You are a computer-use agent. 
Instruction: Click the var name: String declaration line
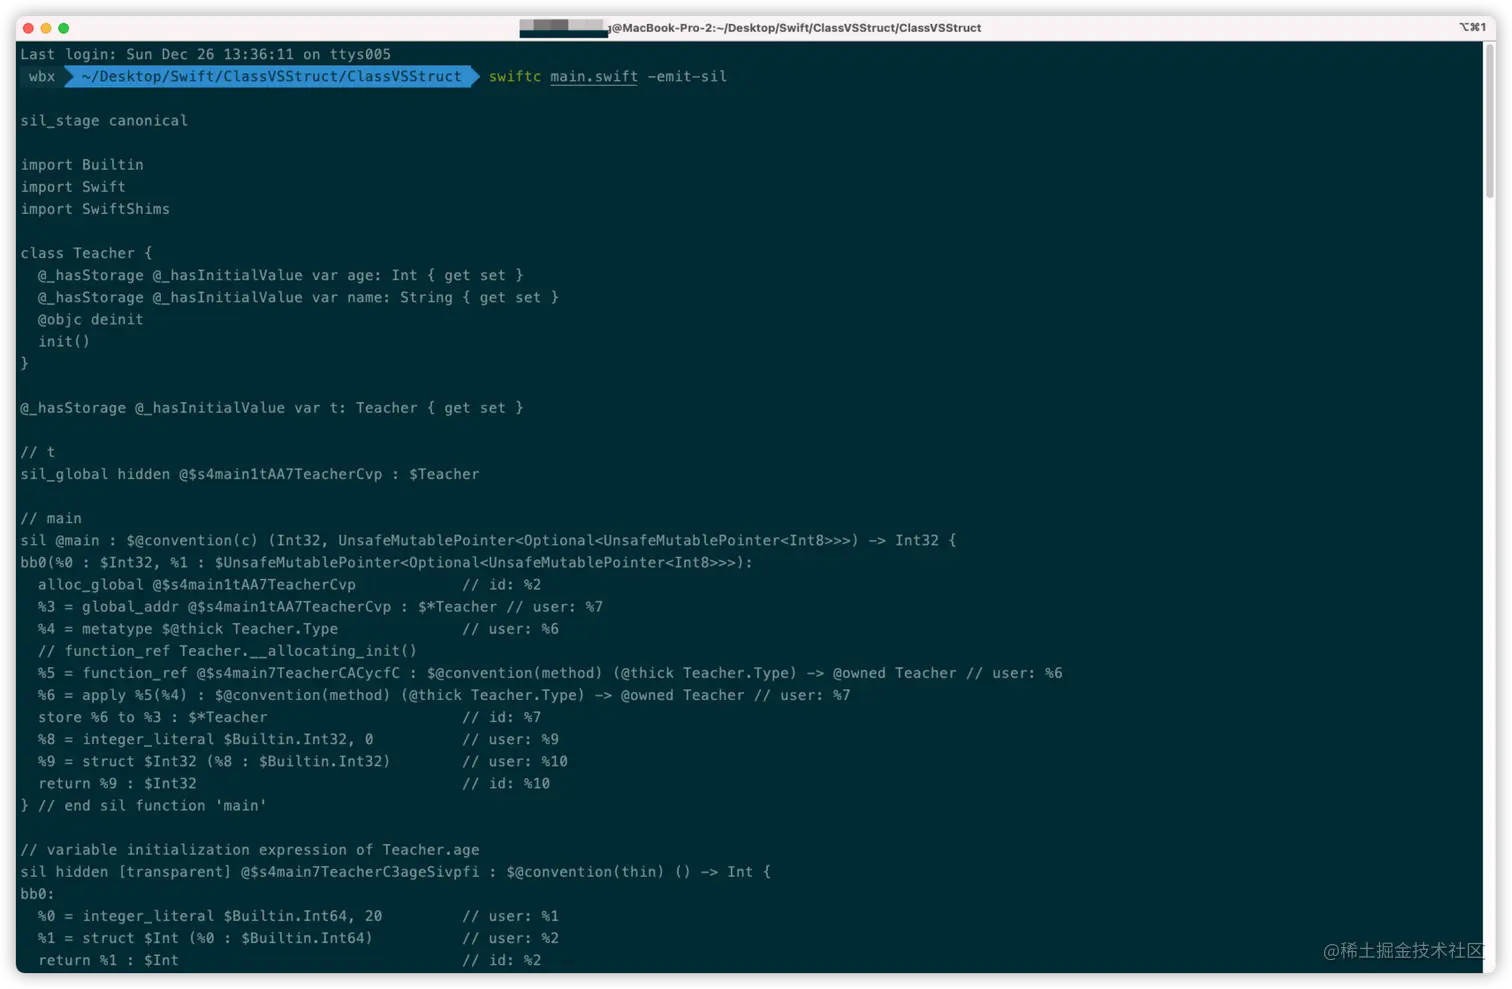298,297
